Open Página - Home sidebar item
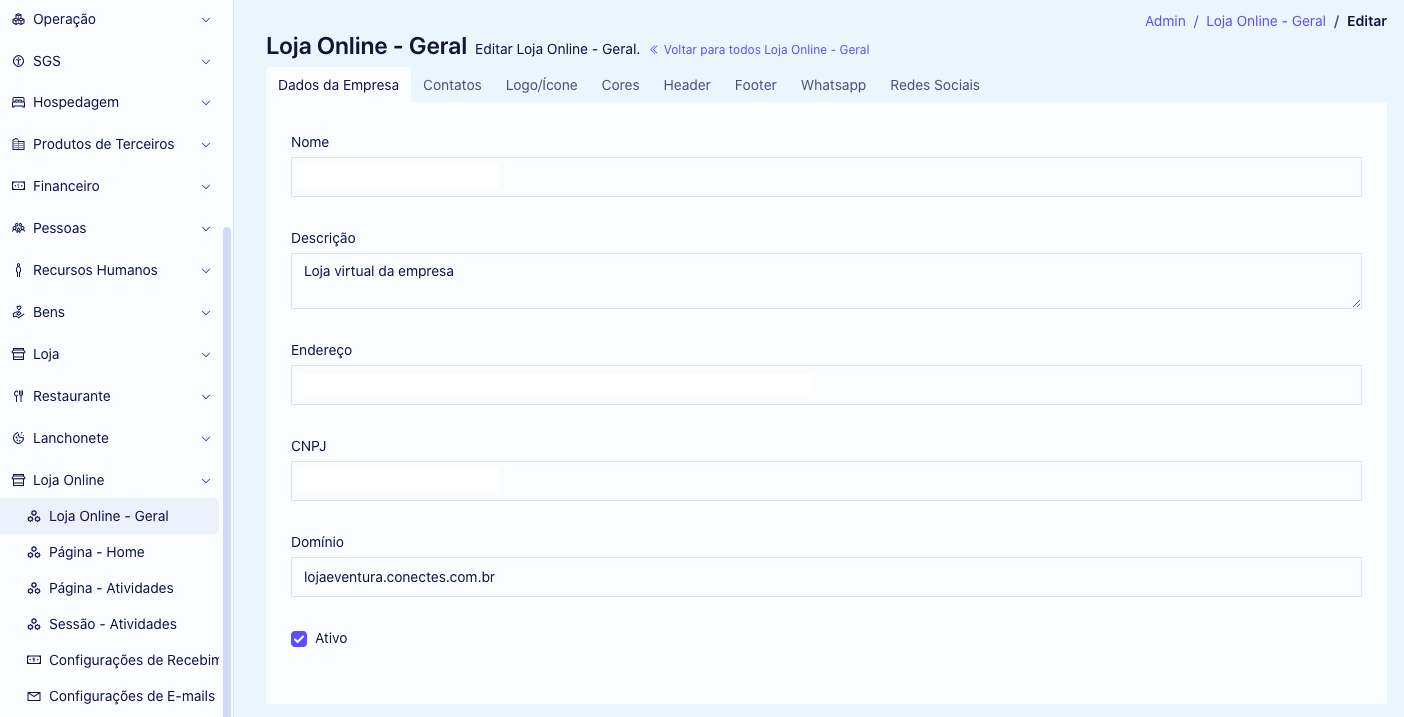 click(96, 552)
